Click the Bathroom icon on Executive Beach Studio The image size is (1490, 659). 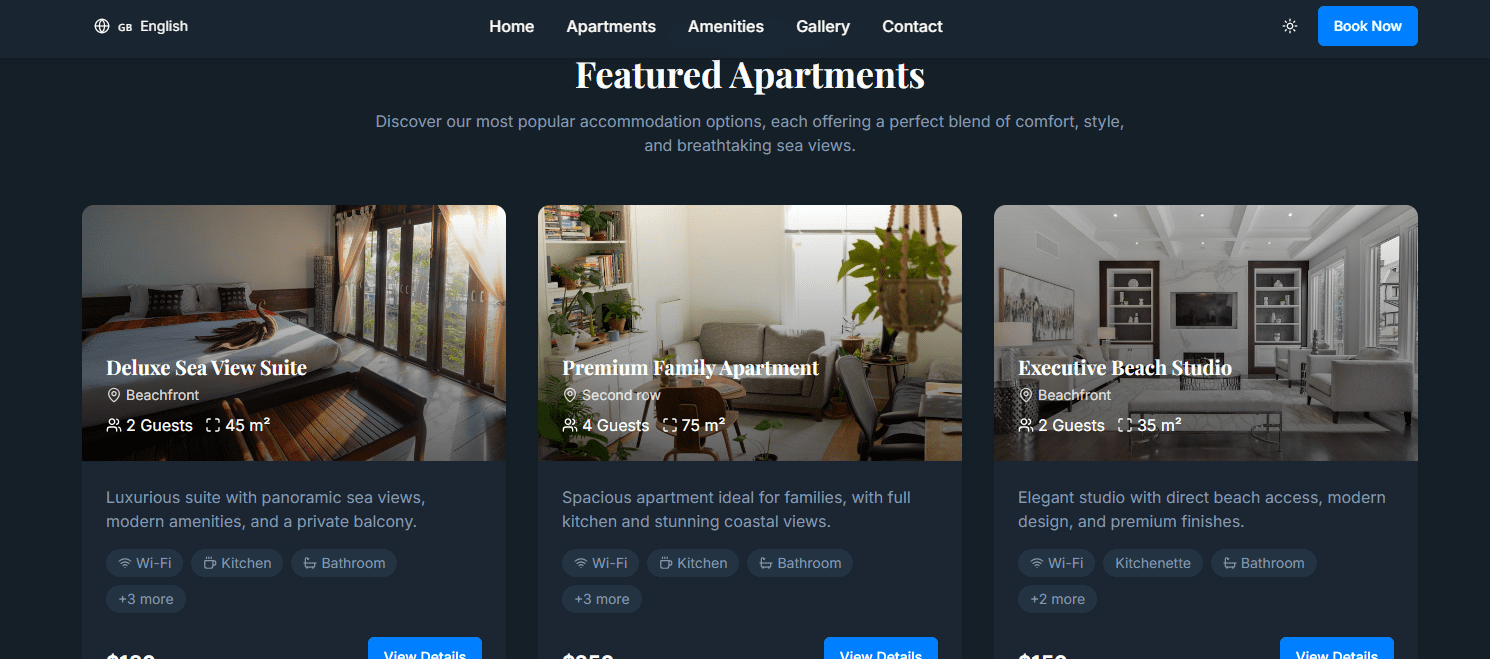pyautogui.click(x=1229, y=563)
